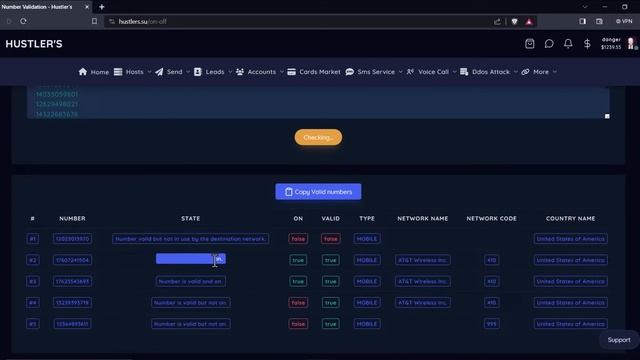Click the red false VALID badge in row #1
The height and width of the screenshot is (360, 640).
click(x=331, y=239)
